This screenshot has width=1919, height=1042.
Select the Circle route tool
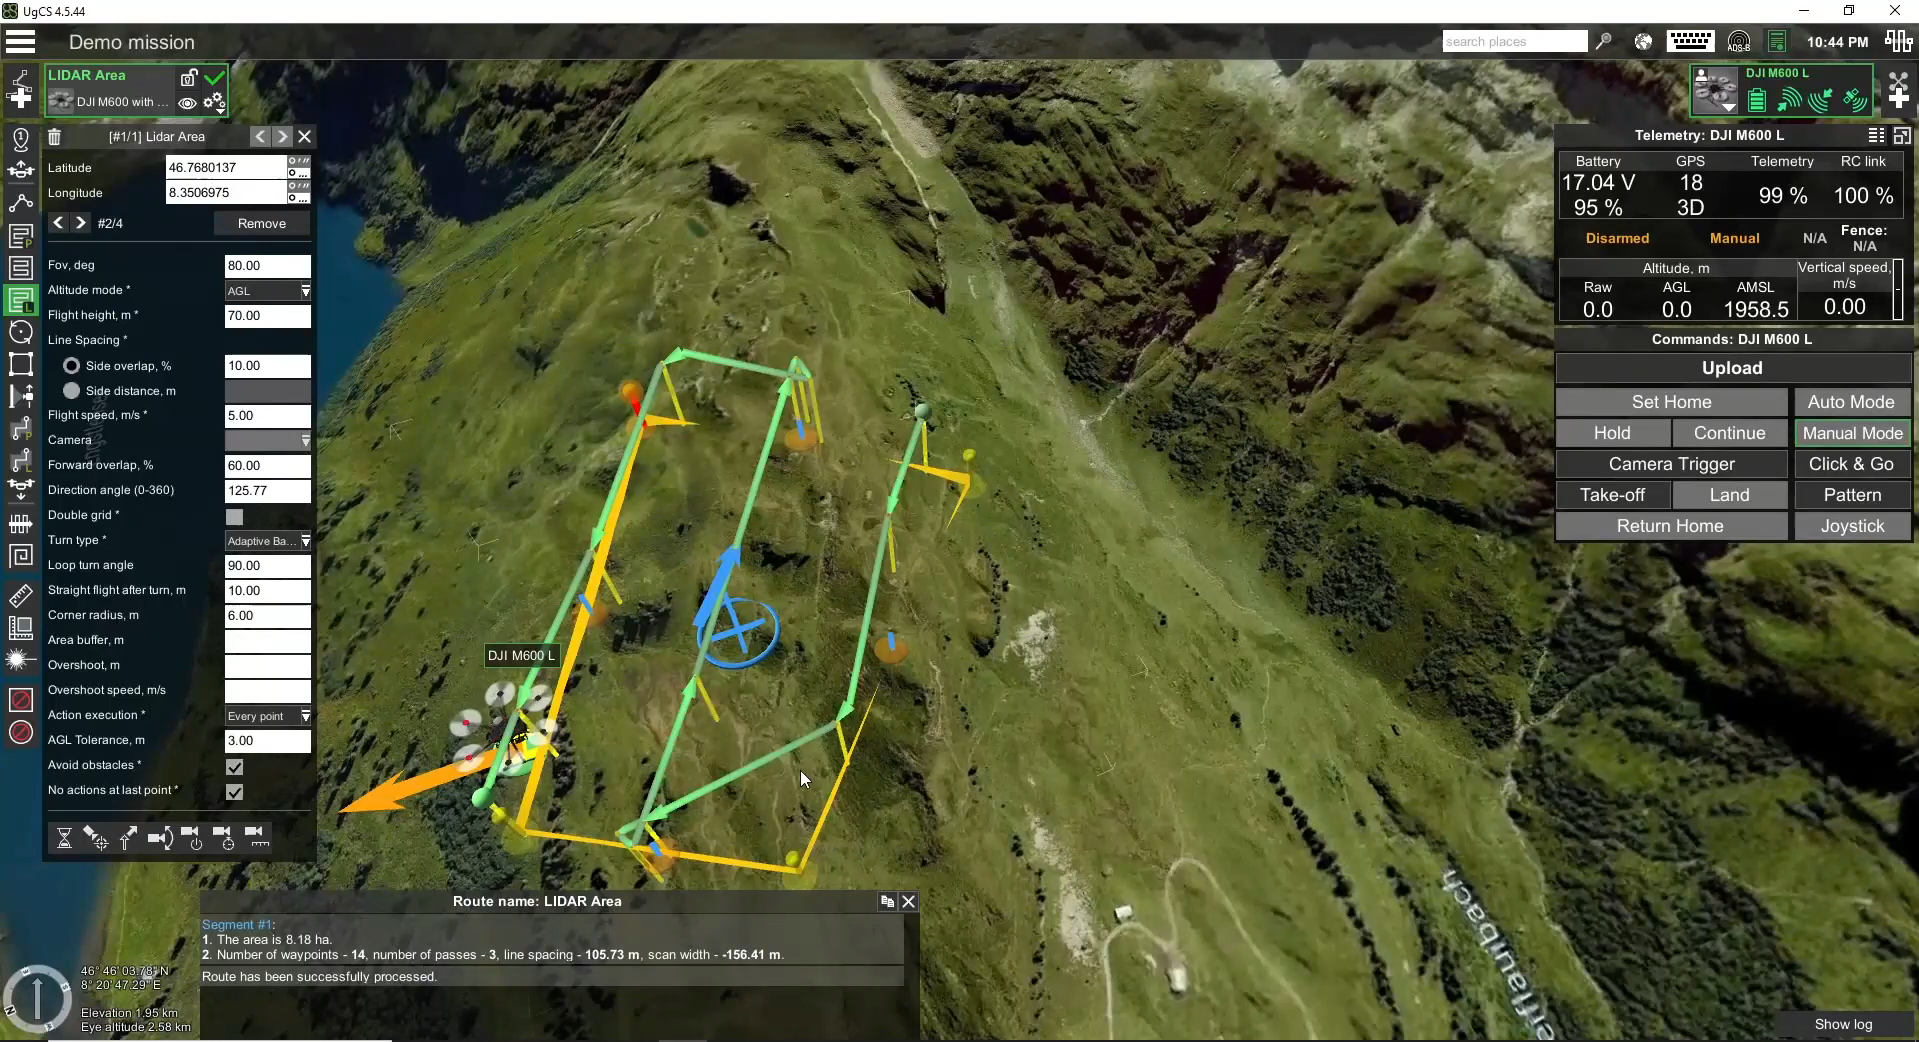pos(20,332)
